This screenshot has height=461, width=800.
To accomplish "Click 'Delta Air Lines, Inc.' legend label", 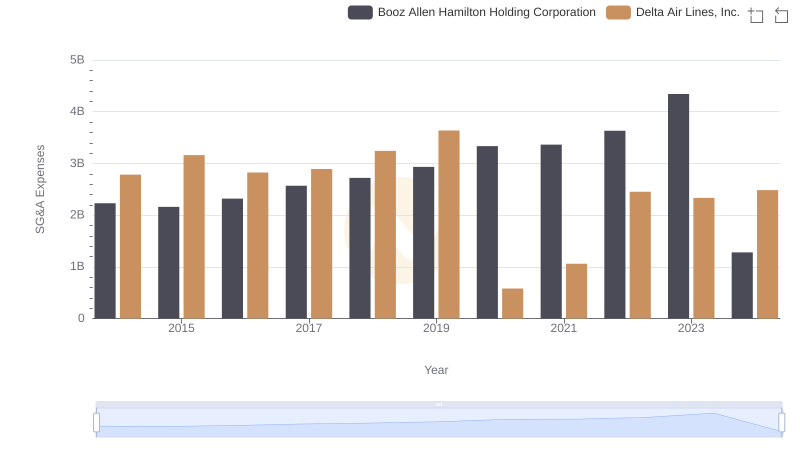I will 688,12.
